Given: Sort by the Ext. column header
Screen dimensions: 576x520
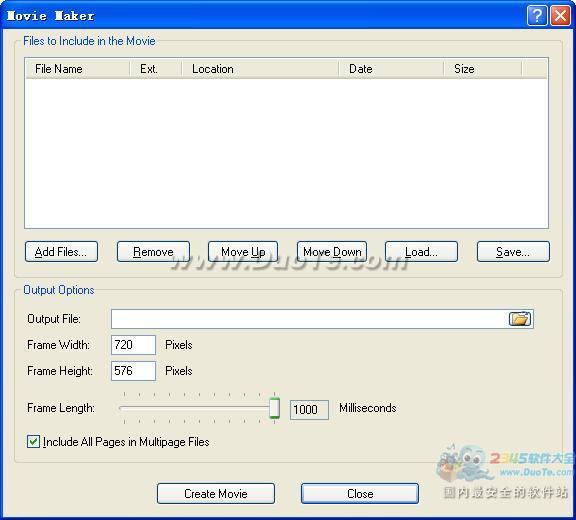Looking at the screenshot, I should [156, 69].
